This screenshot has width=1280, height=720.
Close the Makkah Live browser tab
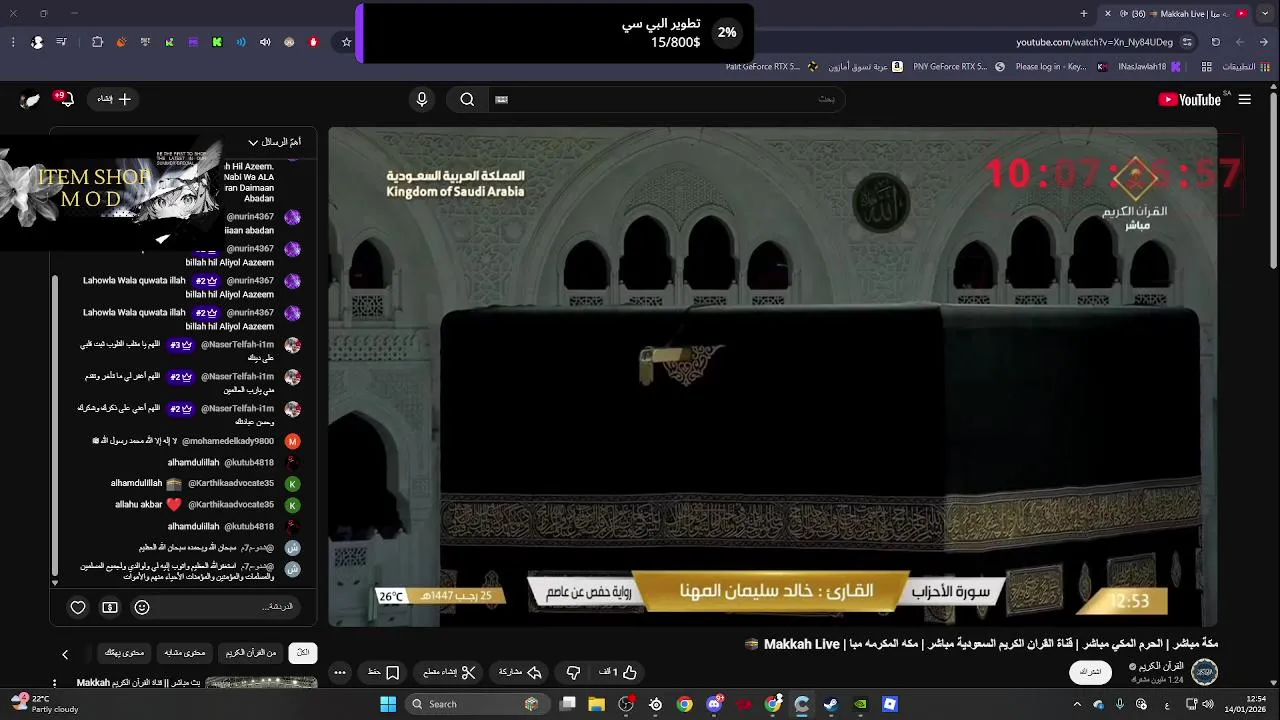coord(1107,13)
